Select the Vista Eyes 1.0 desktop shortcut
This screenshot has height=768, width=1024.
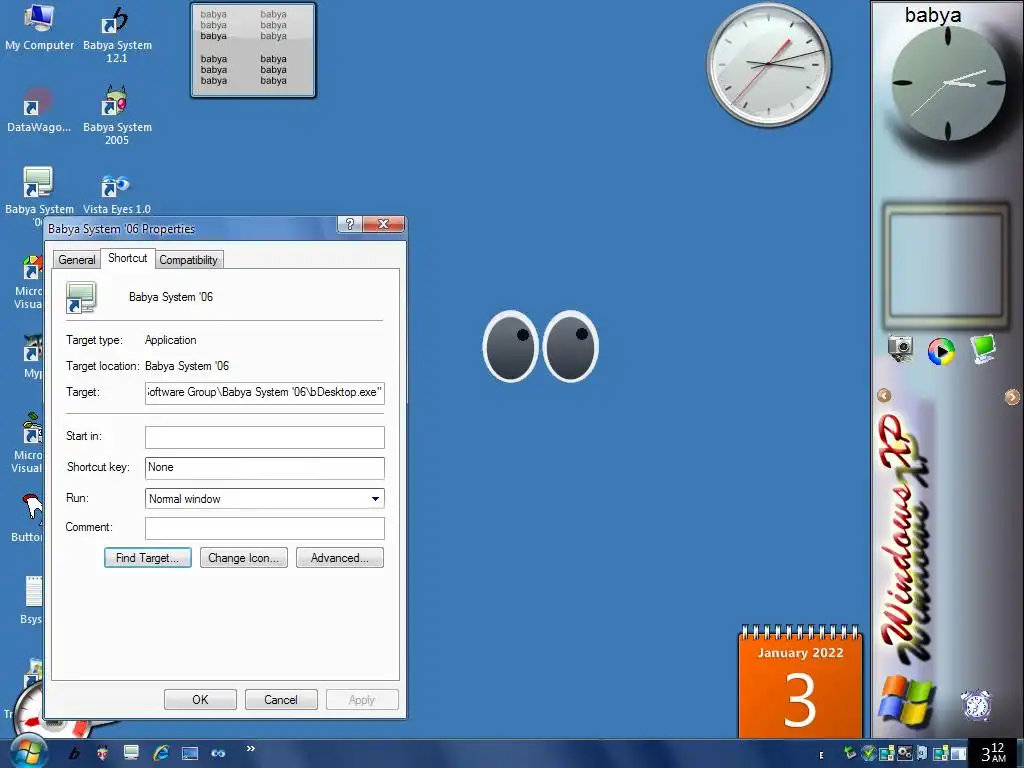point(116,195)
